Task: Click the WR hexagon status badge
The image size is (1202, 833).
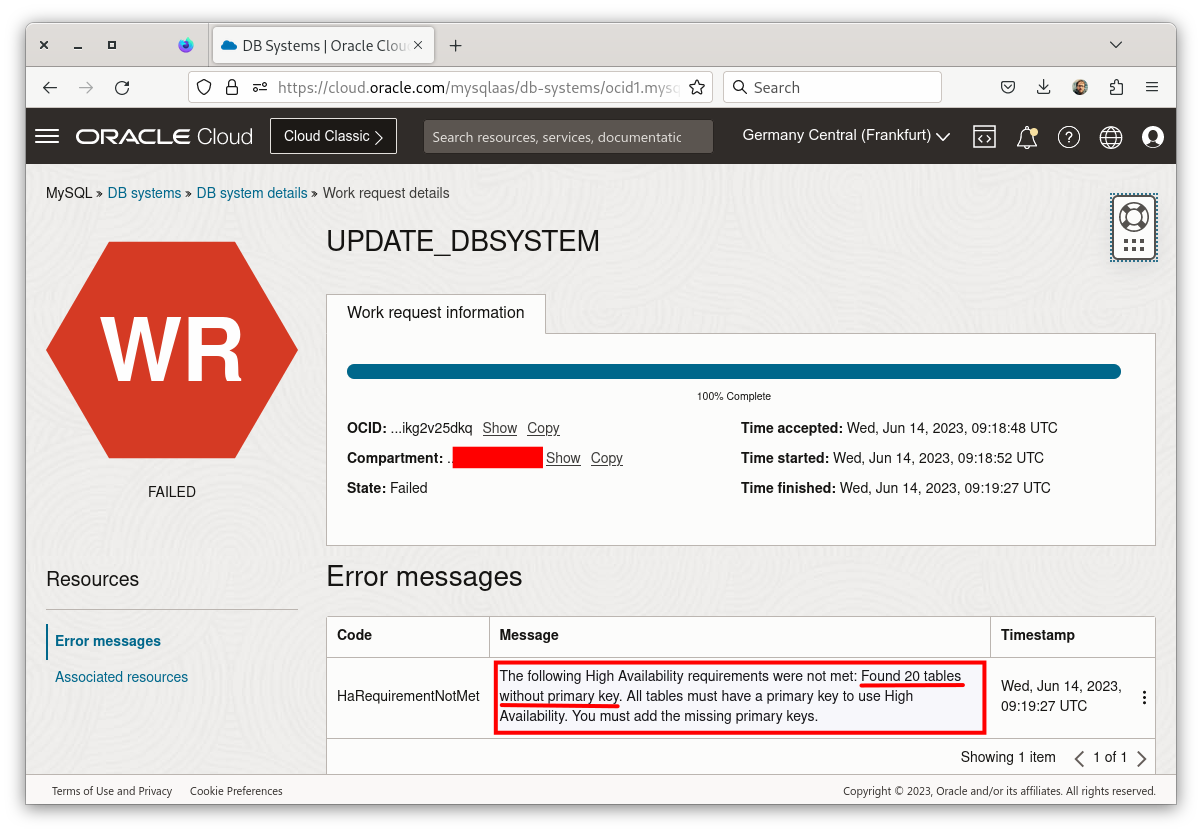Action: point(172,350)
